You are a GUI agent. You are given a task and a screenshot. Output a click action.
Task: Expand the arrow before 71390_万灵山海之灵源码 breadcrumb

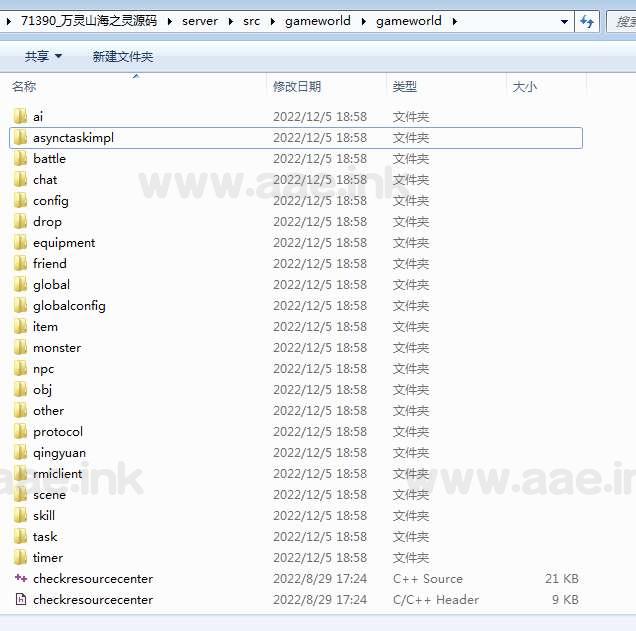click(x=9, y=21)
